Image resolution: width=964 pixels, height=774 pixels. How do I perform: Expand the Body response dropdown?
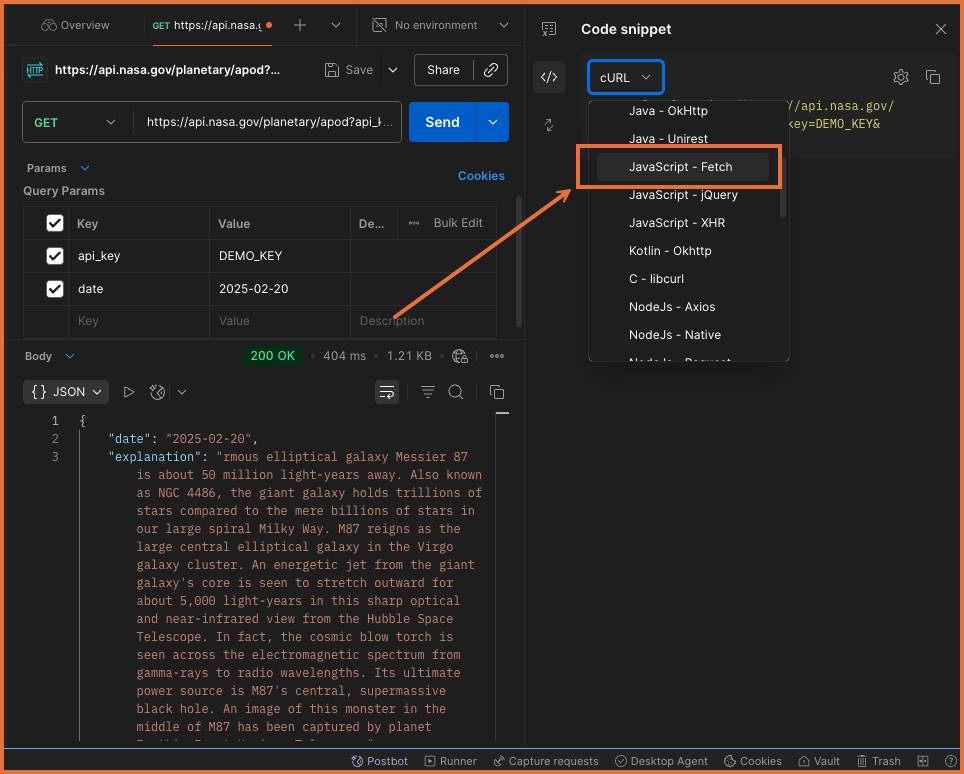click(x=70, y=356)
